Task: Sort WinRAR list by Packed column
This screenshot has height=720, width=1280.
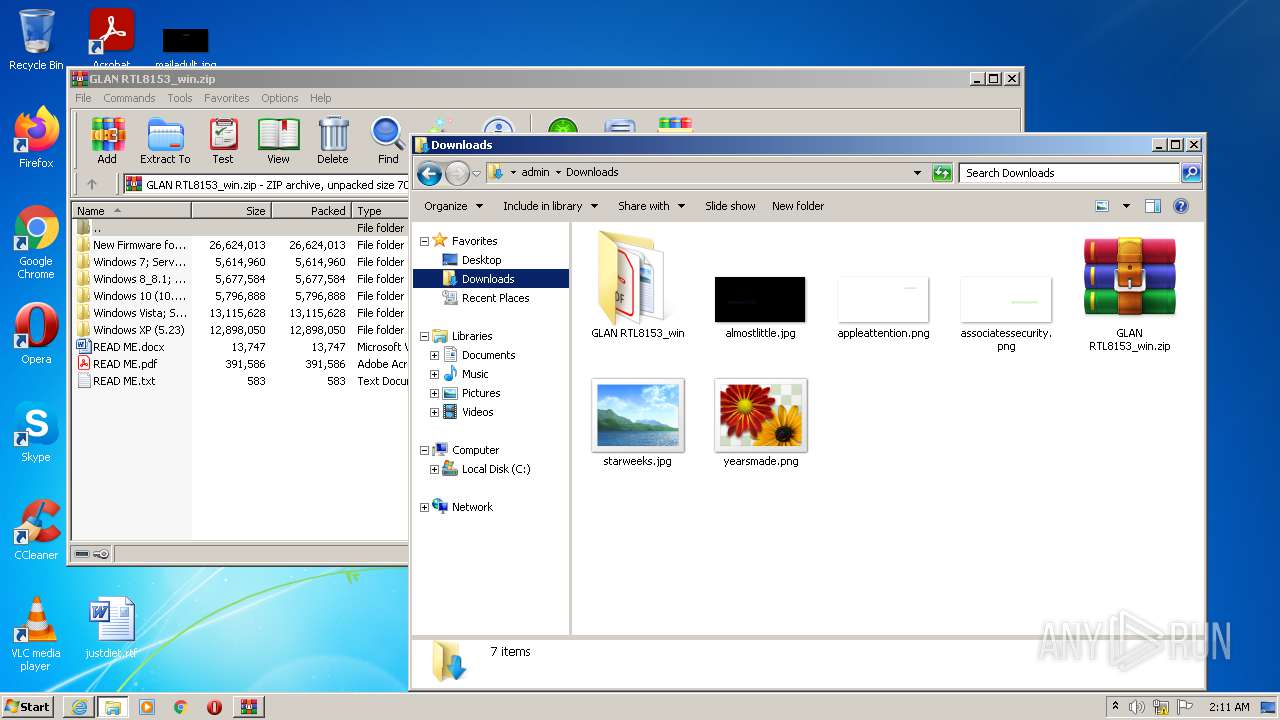Action: pyautogui.click(x=311, y=211)
